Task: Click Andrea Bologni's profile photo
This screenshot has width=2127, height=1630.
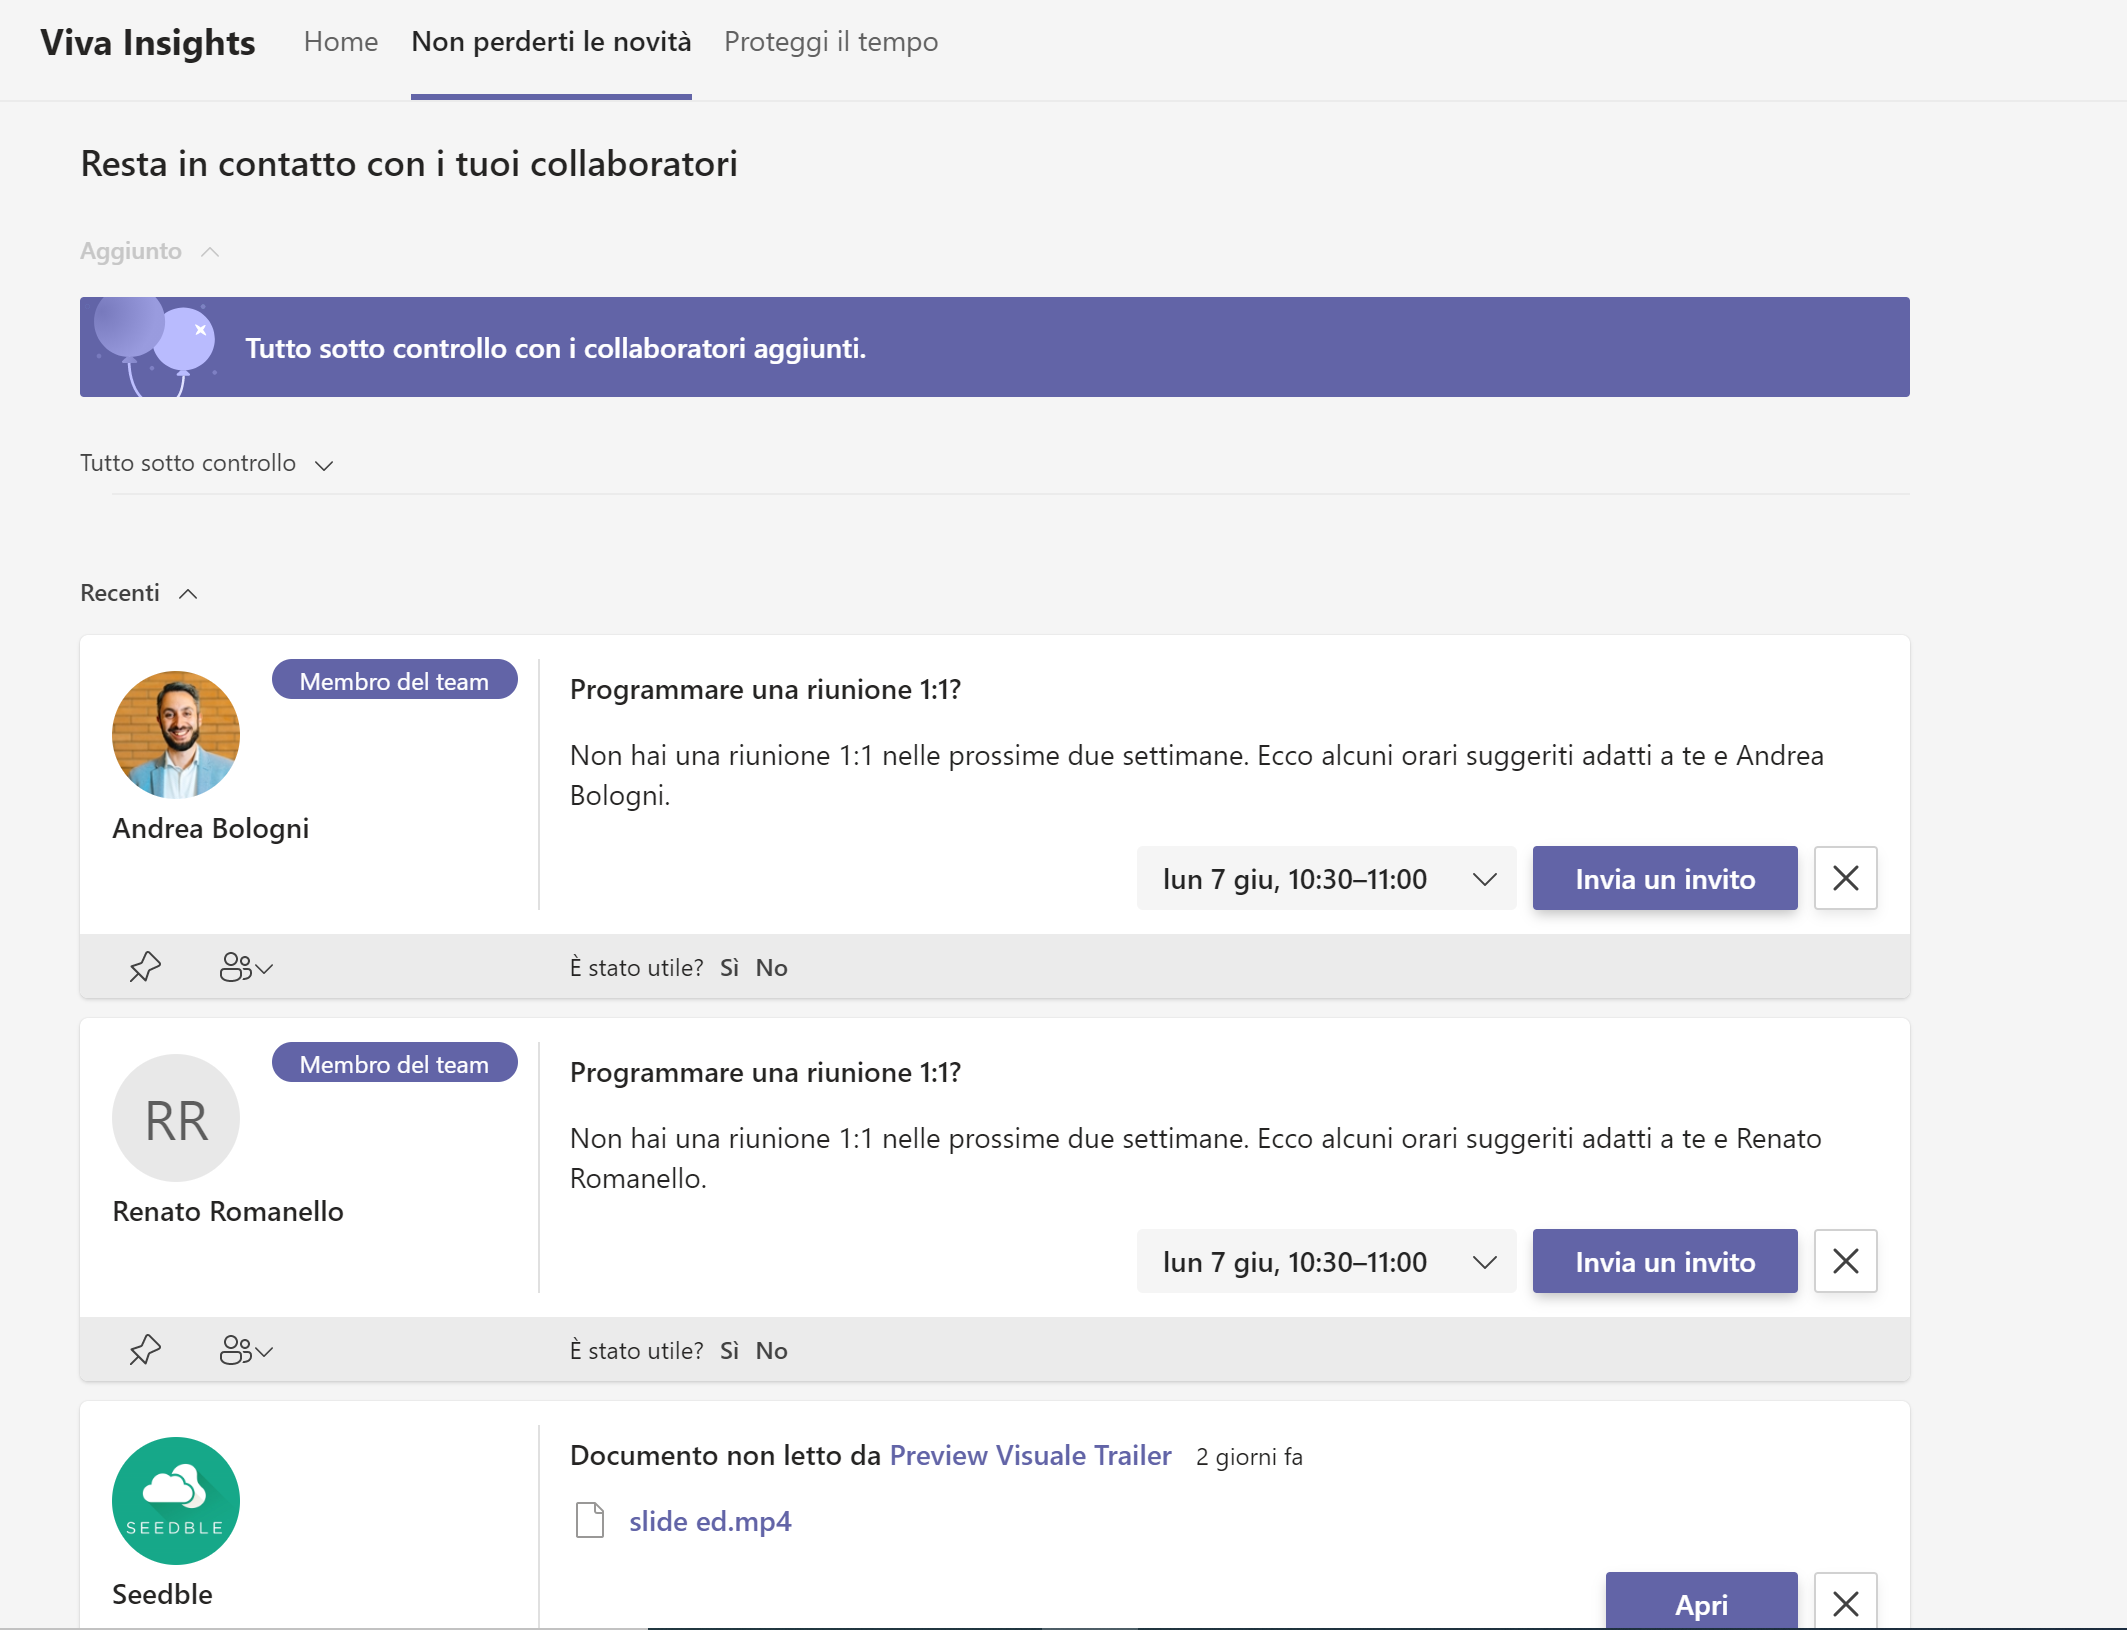Action: coord(176,734)
